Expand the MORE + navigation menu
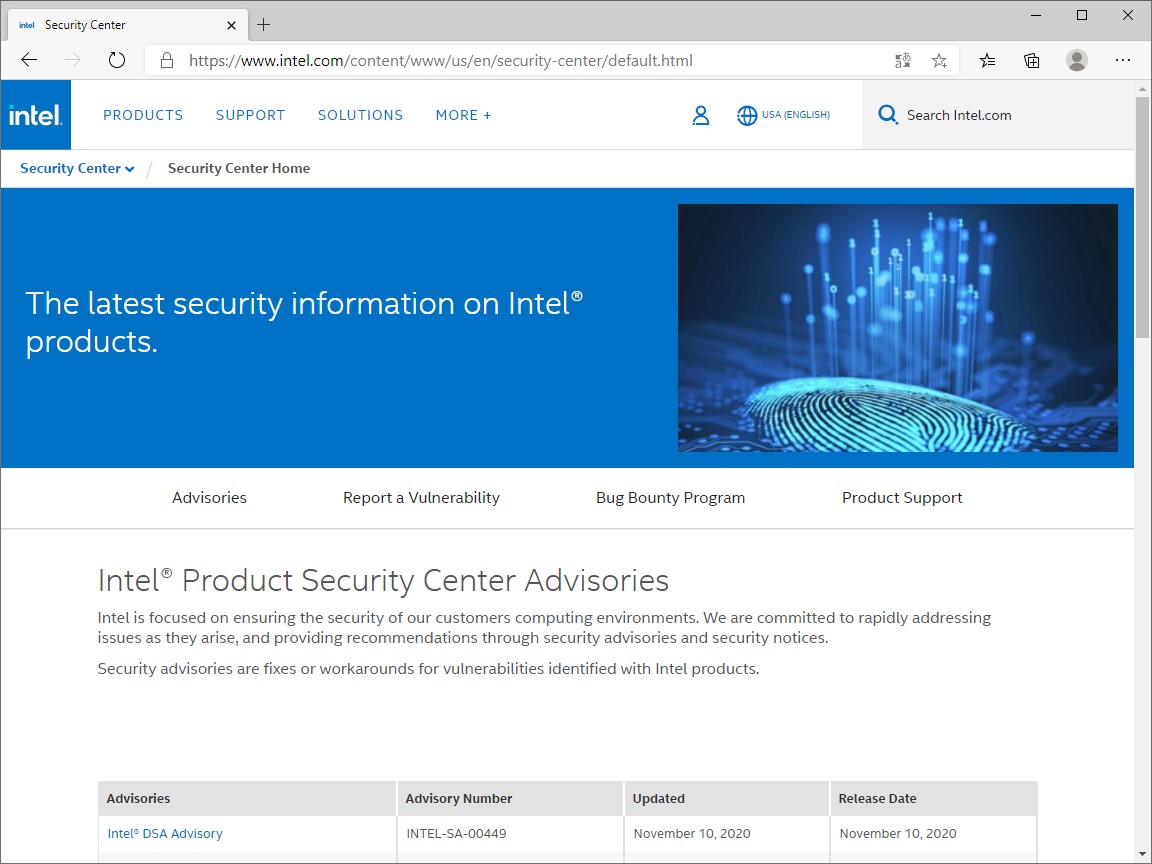 pyautogui.click(x=462, y=115)
